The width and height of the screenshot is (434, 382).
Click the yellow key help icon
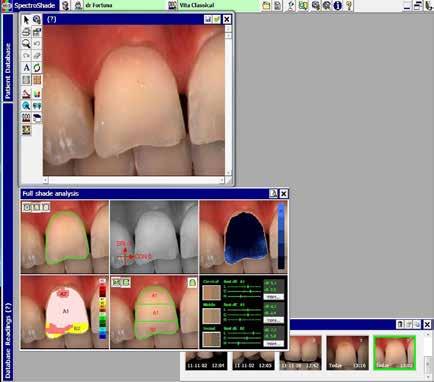[349, 6]
